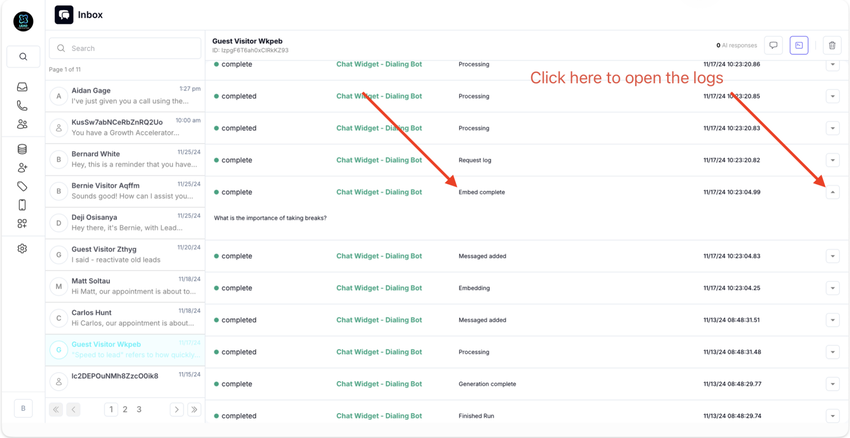850x438 pixels.
Task: Open the inbox tray icon in the sidebar
Action: click(22, 87)
